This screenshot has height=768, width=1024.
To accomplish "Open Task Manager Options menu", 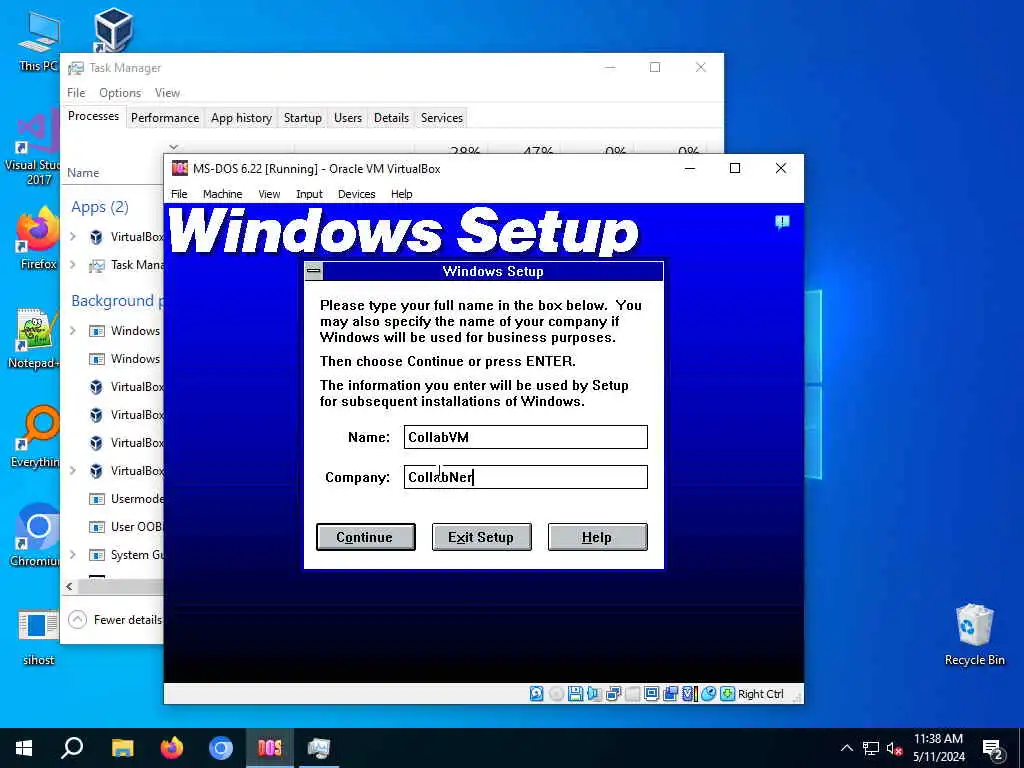I will point(120,93).
